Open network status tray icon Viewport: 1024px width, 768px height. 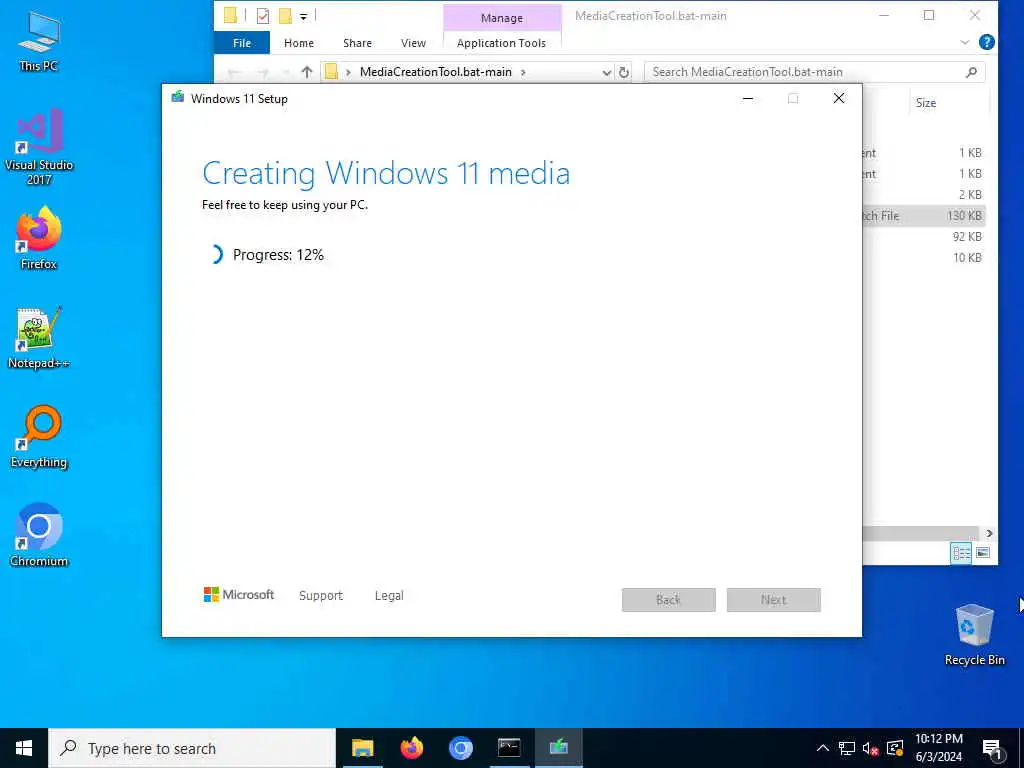(847, 748)
